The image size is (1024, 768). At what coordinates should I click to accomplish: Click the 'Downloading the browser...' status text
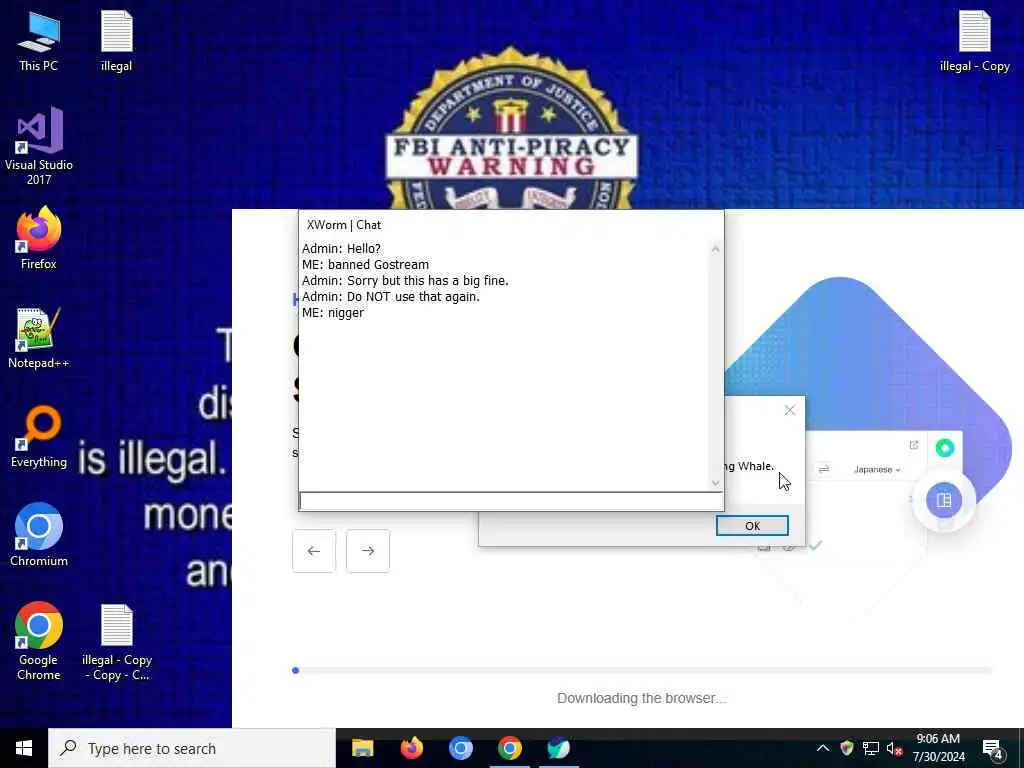(641, 698)
